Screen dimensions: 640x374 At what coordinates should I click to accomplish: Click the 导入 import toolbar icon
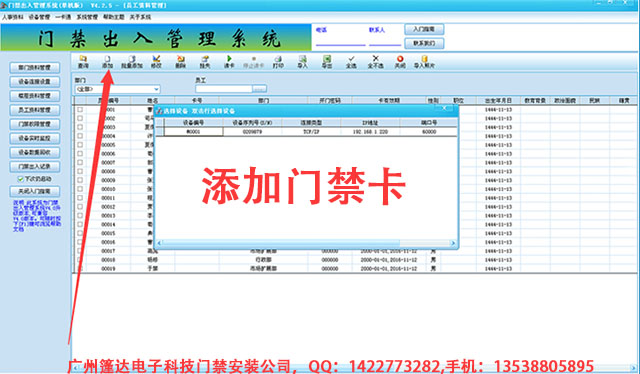pos(302,62)
